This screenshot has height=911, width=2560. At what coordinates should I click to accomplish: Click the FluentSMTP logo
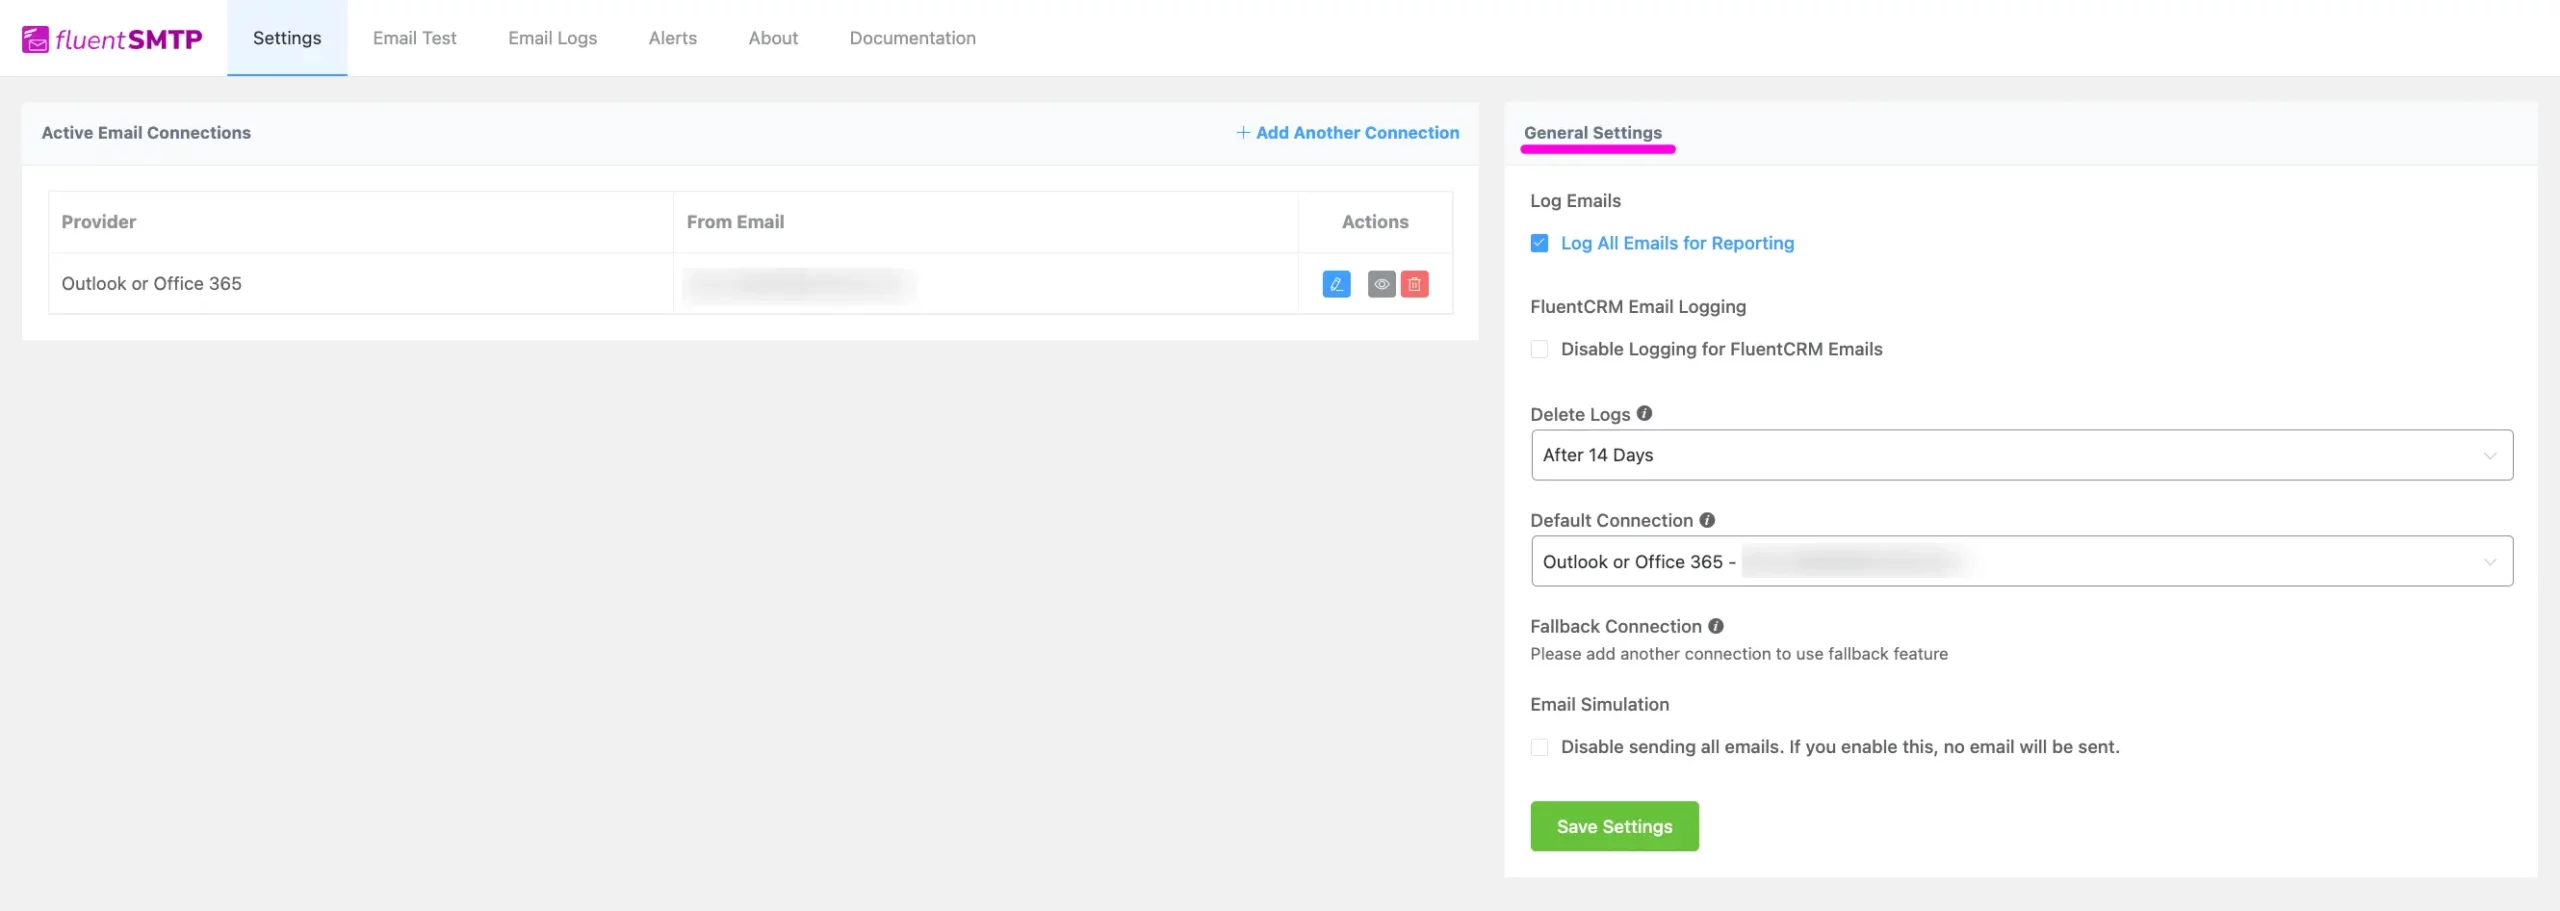[x=112, y=39]
